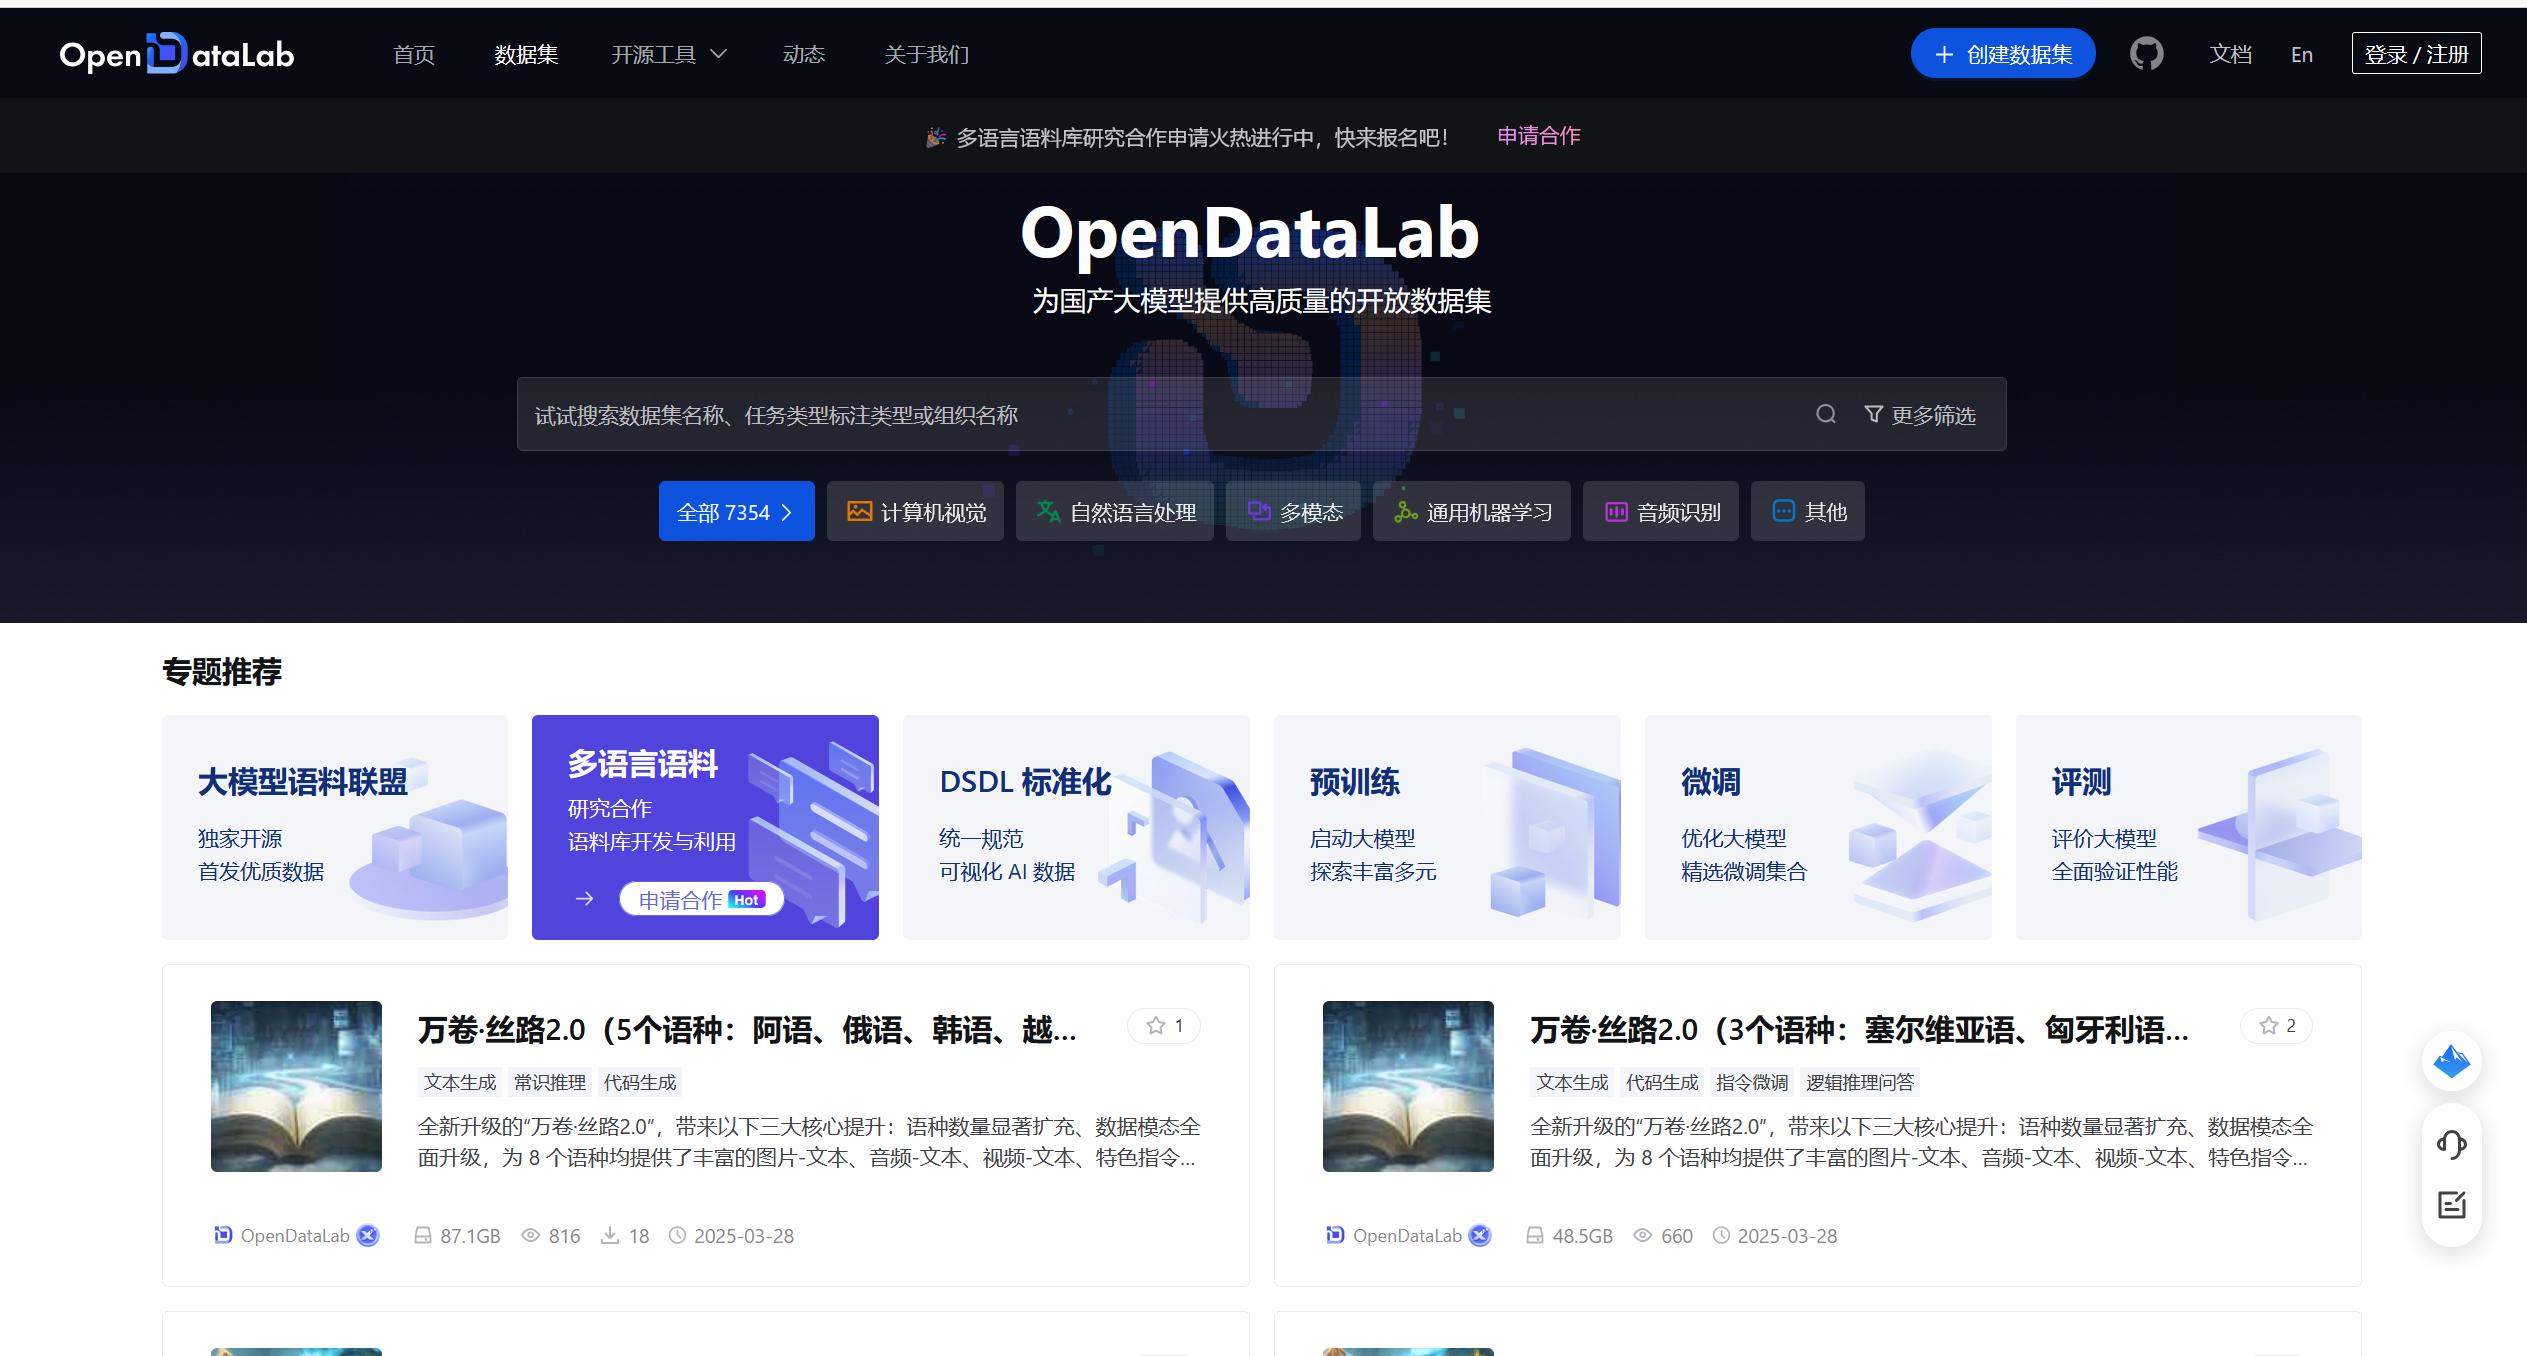Open 更多筛选 filter options
Viewport: 2527px width, 1356px height.
coord(1920,415)
